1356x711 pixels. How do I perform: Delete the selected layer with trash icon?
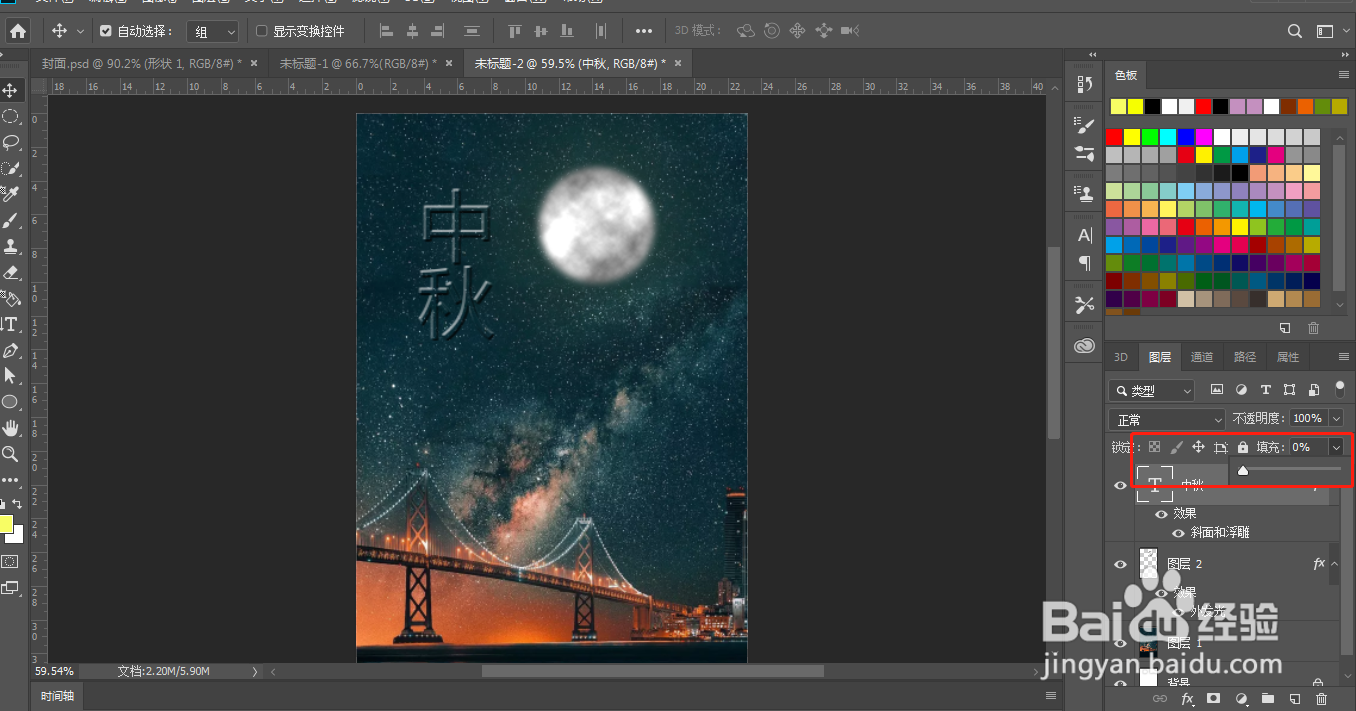pyautogui.click(x=1321, y=698)
